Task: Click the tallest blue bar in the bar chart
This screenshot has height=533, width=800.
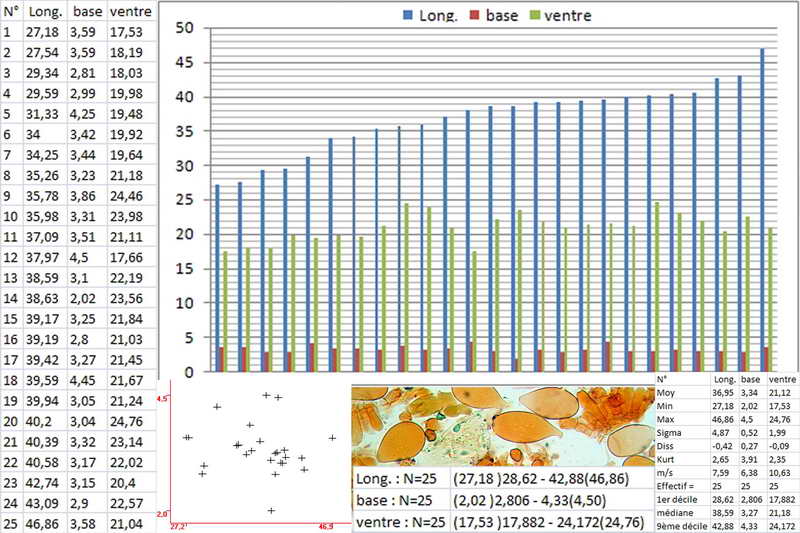Action: [763, 210]
